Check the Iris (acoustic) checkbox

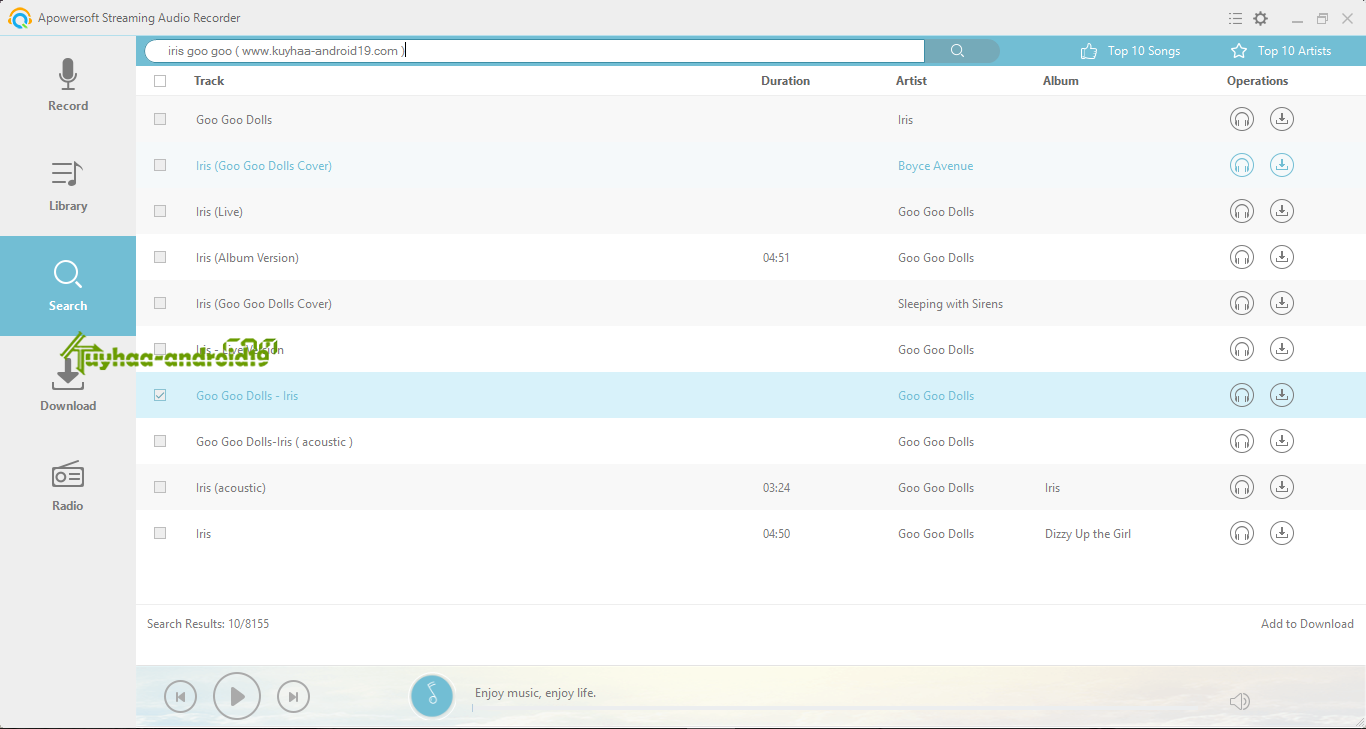[x=160, y=487]
